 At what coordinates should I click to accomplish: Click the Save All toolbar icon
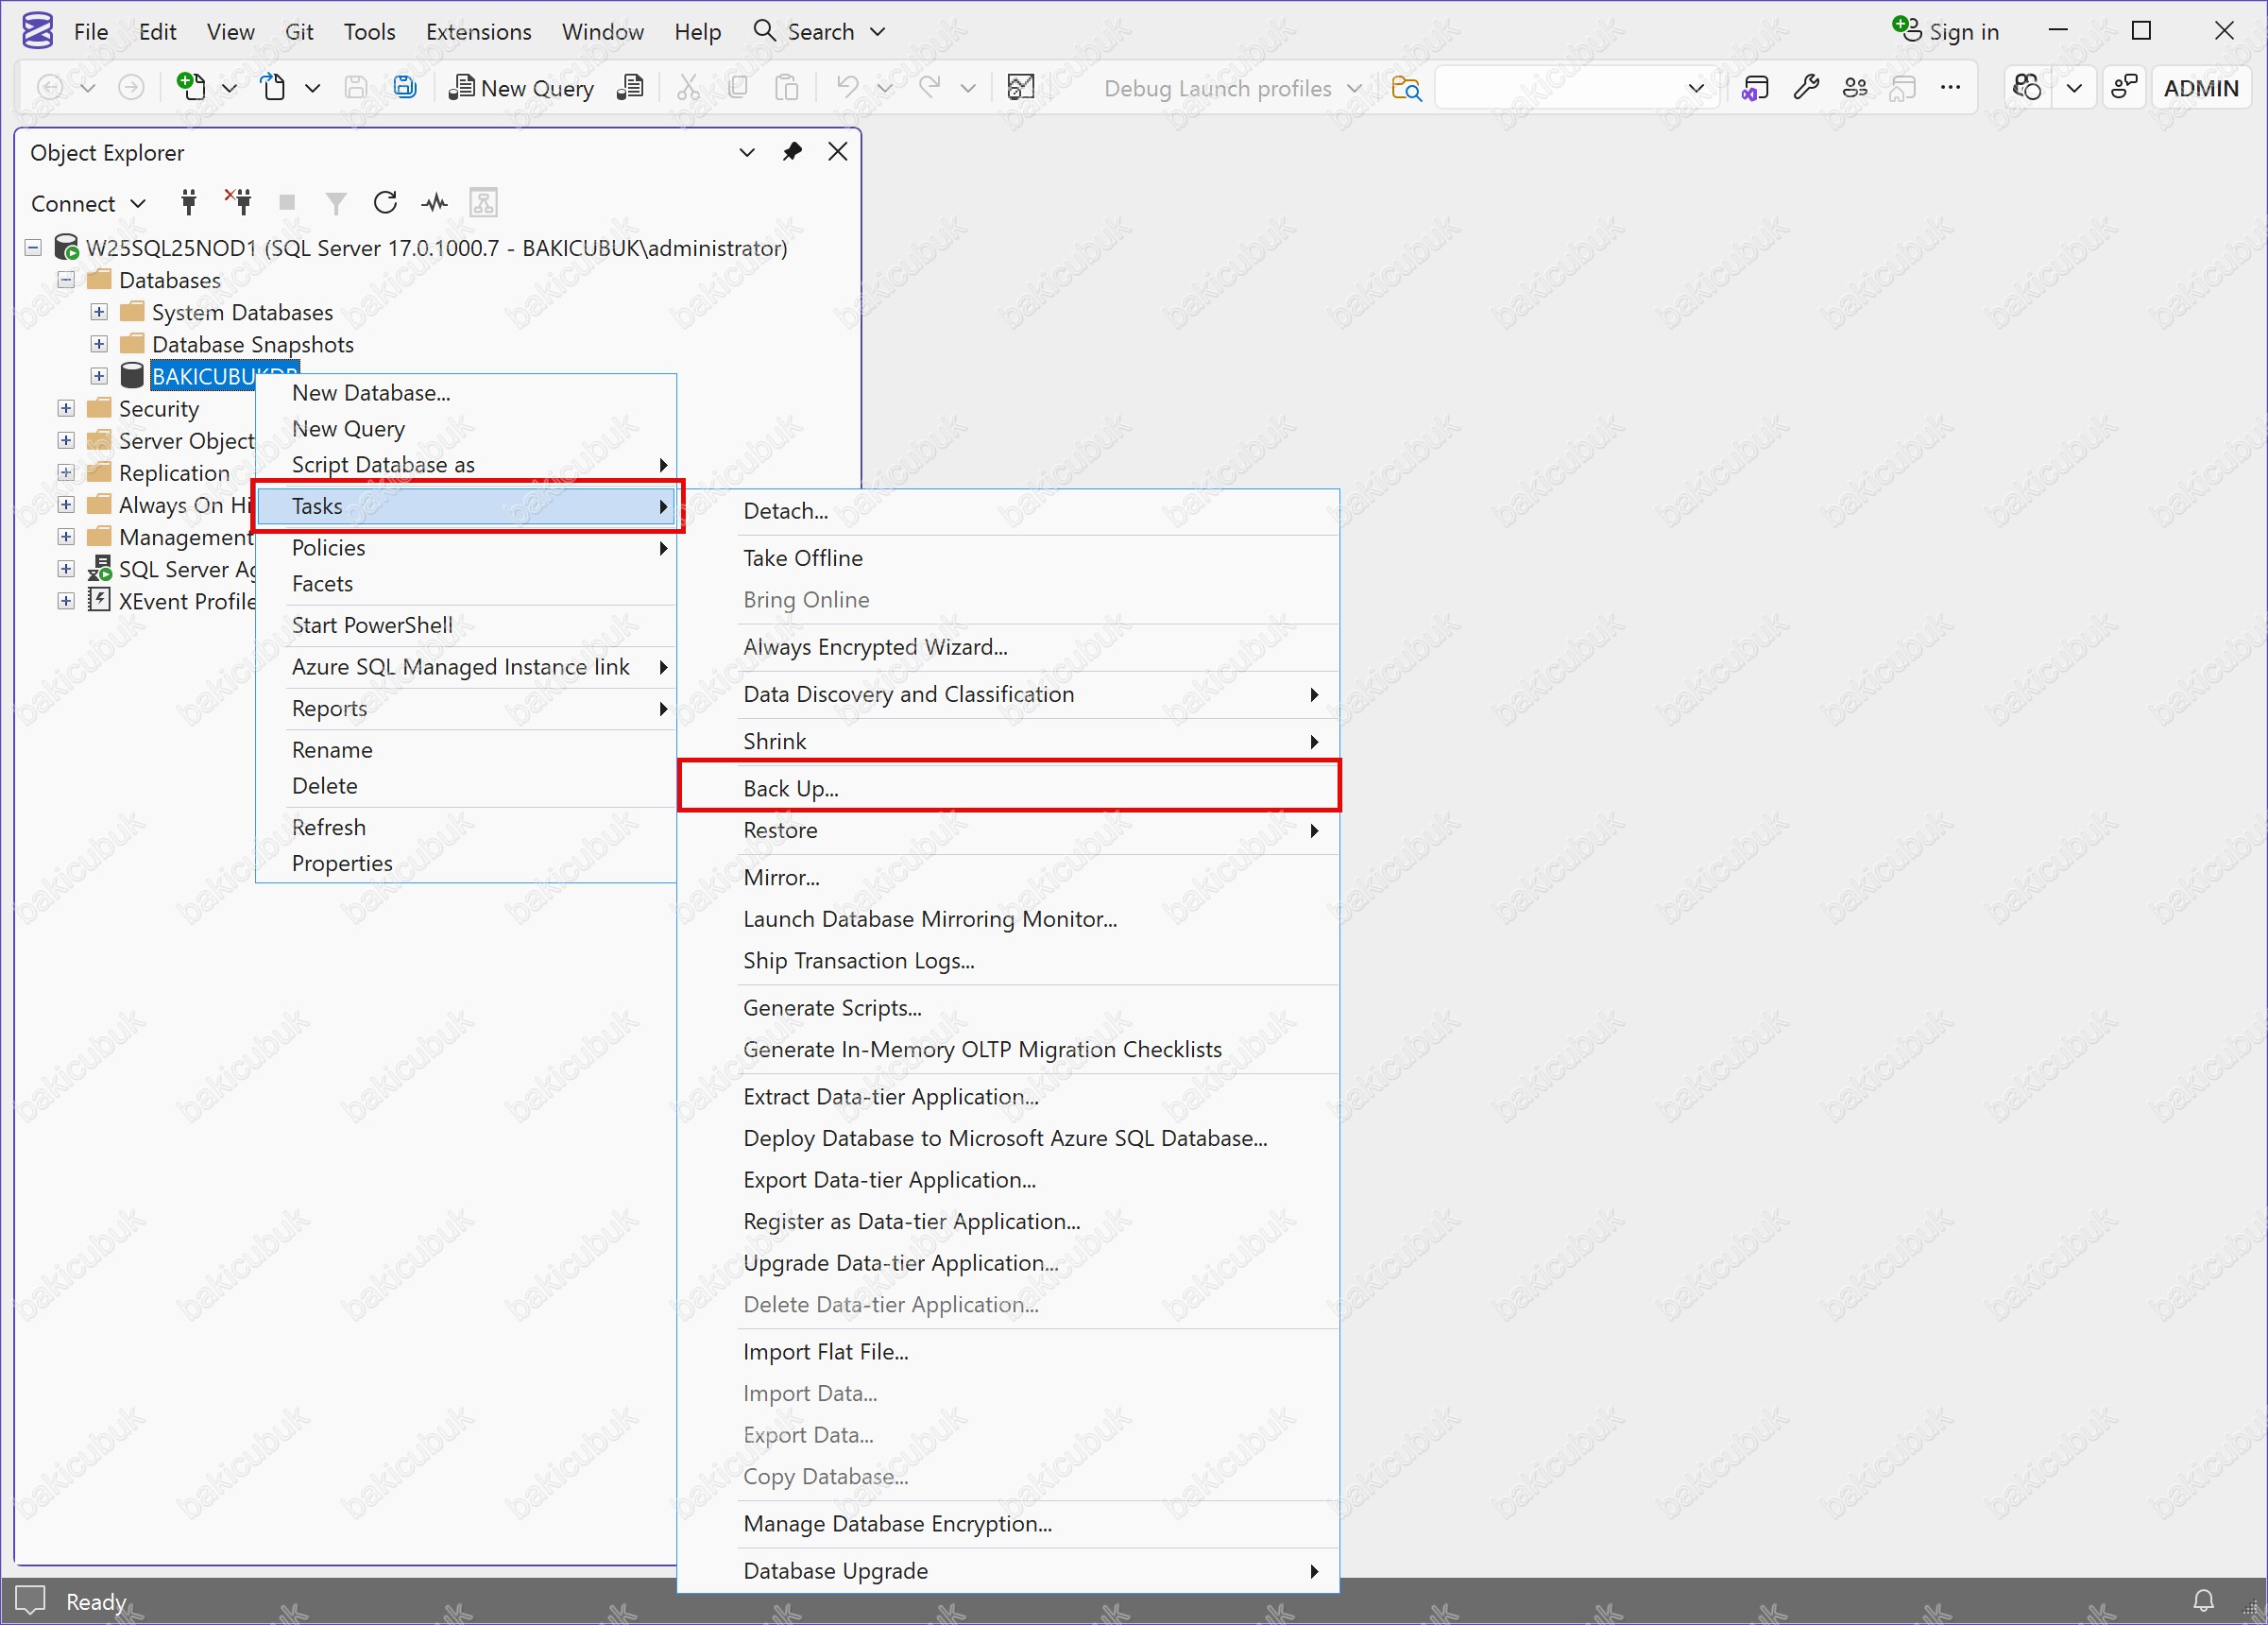405,88
